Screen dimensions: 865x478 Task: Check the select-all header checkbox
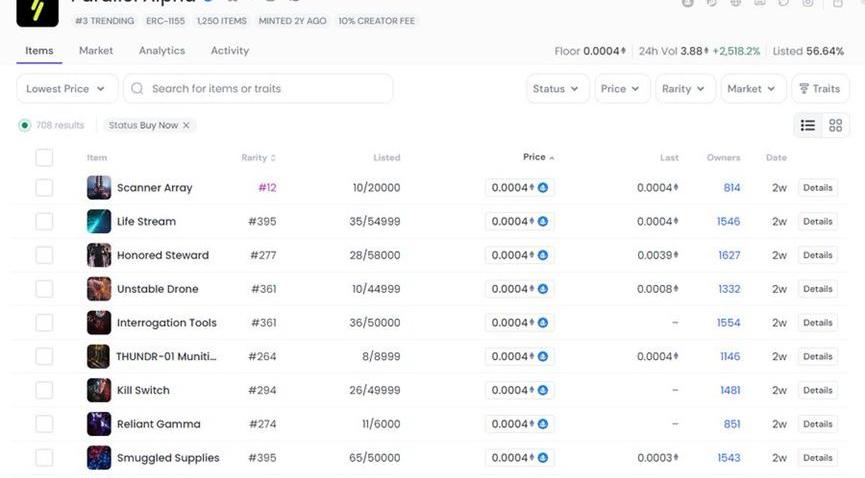click(44, 157)
